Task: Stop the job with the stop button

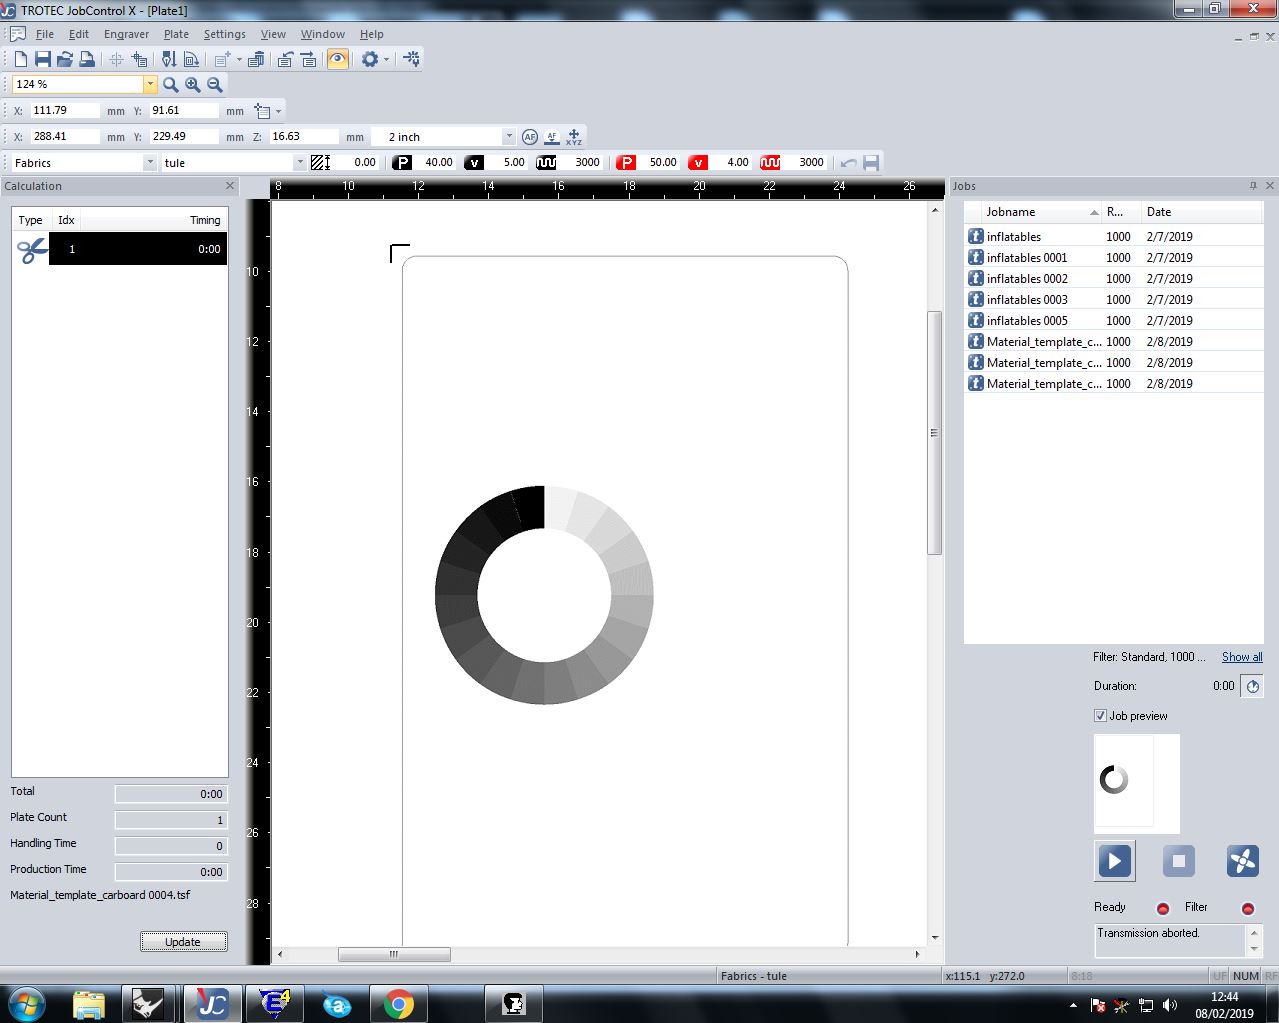Action: click(1178, 861)
